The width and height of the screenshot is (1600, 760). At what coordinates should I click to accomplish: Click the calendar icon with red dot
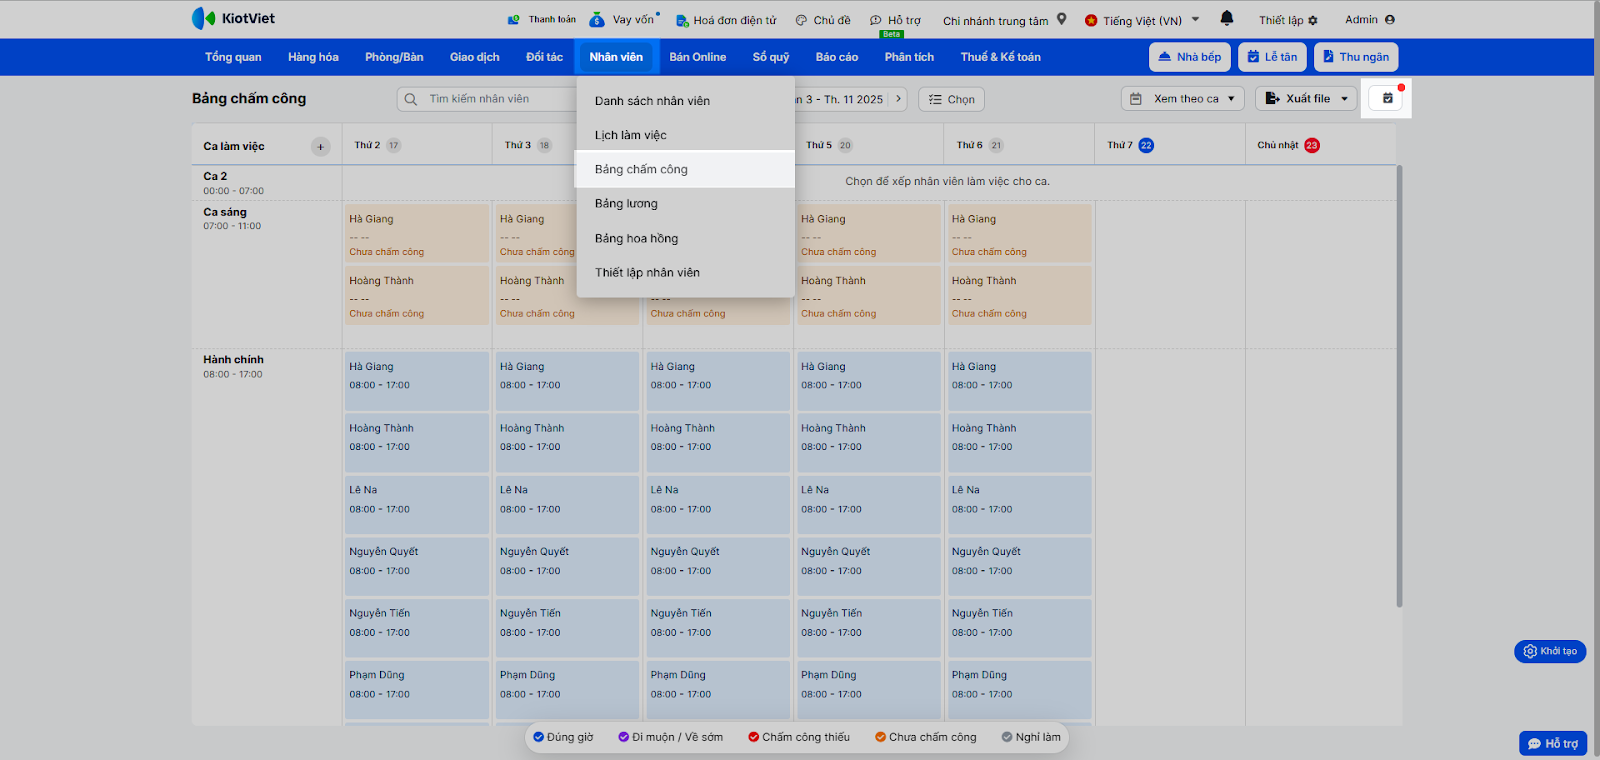[x=1387, y=98]
